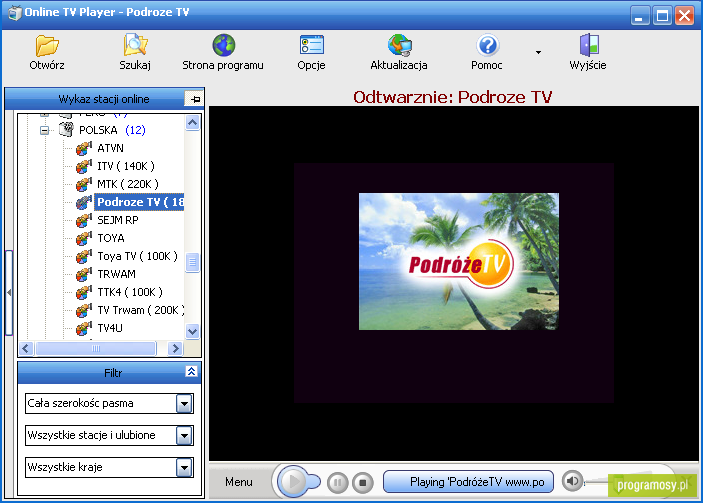Click the Wyjście exit door icon
The width and height of the screenshot is (703, 503).
tap(588, 45)
